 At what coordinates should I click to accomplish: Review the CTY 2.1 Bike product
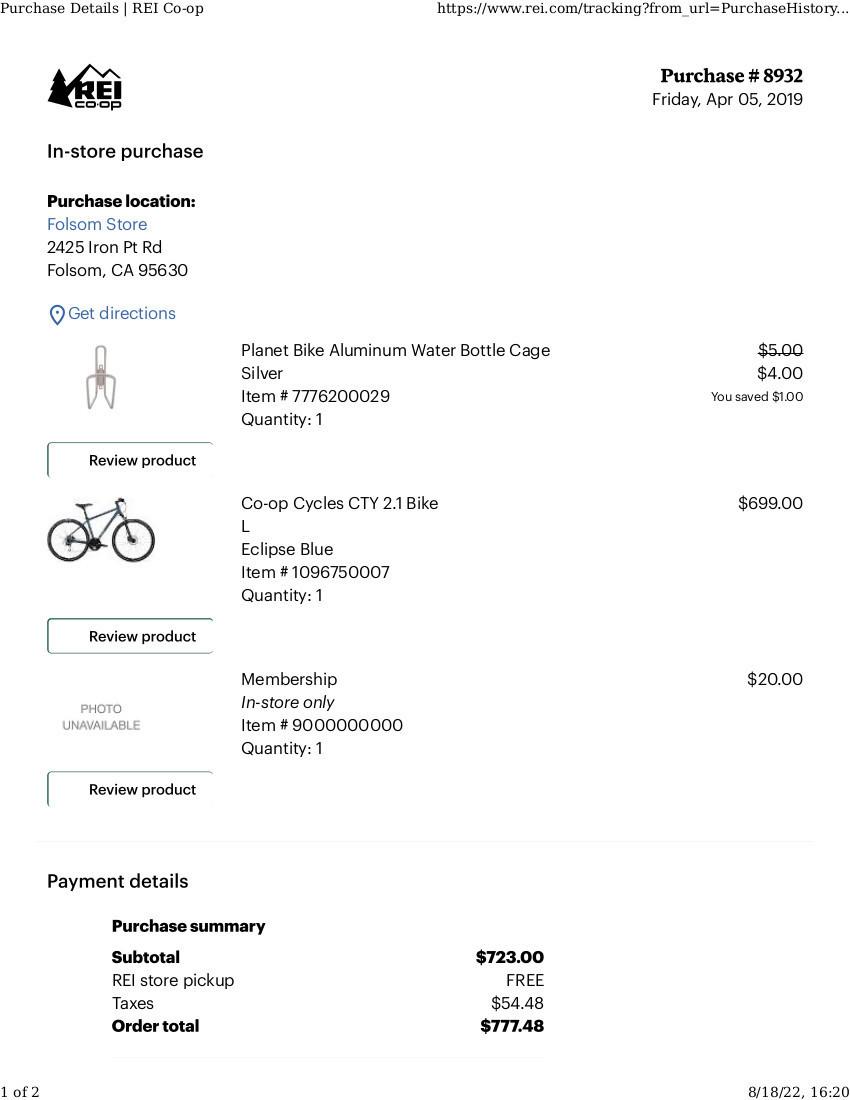[x=130, y=637]
